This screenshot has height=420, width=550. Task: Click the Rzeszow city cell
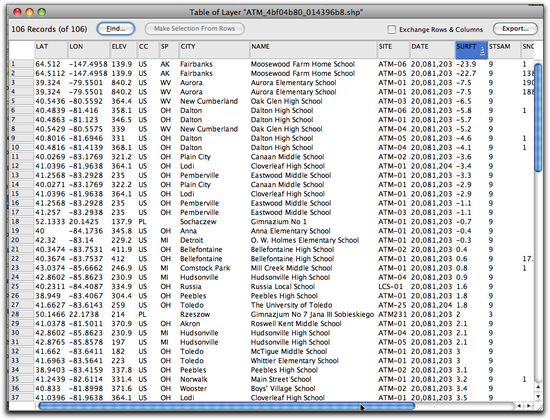click(x=195, y=314)
